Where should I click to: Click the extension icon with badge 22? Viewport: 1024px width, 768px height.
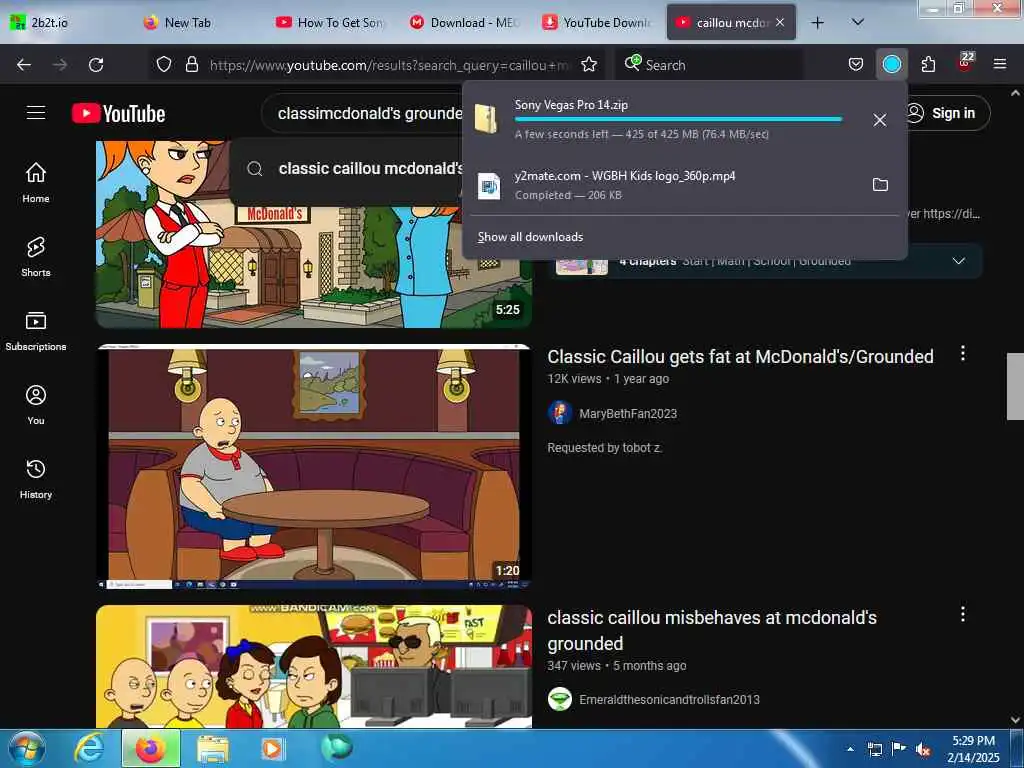pyautogui.click(x=965, y=62)
